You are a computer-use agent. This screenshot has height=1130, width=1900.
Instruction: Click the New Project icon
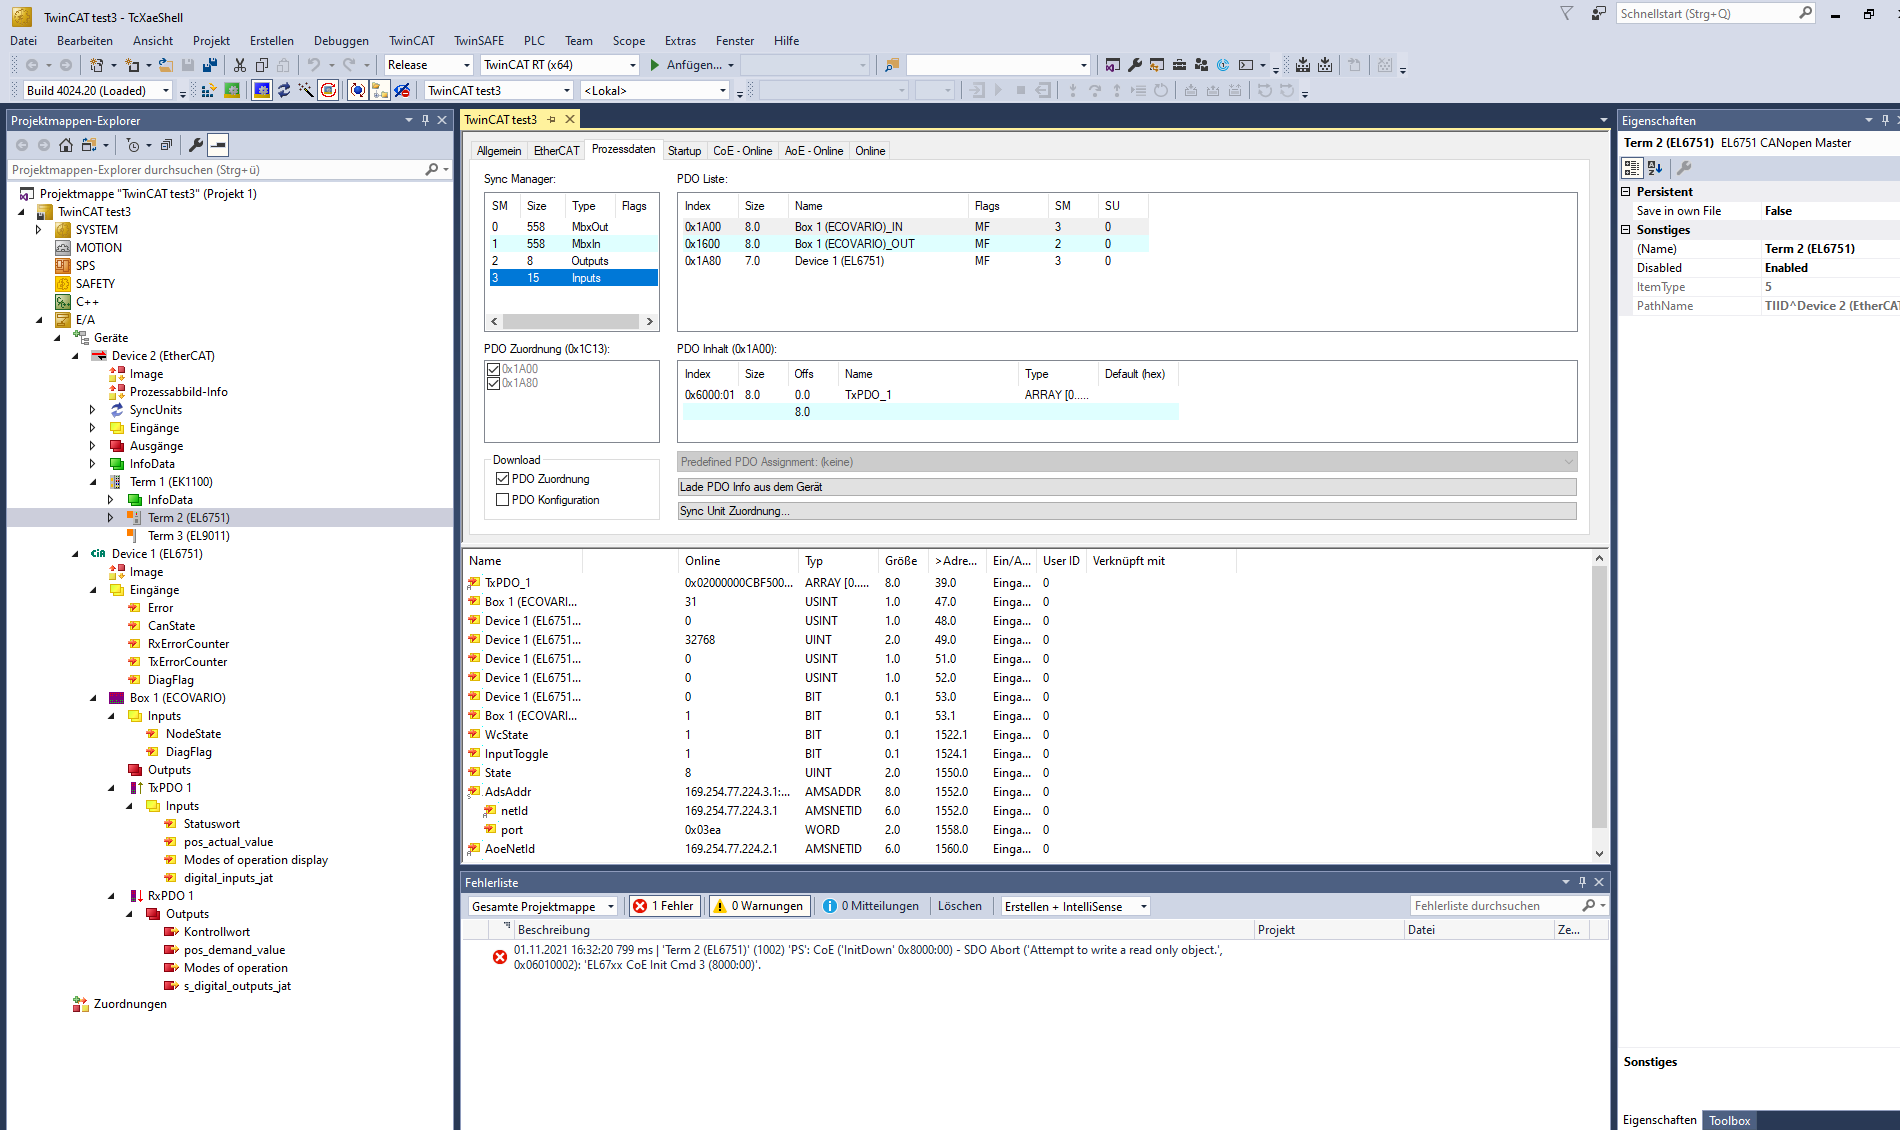(x=96, y=65)
